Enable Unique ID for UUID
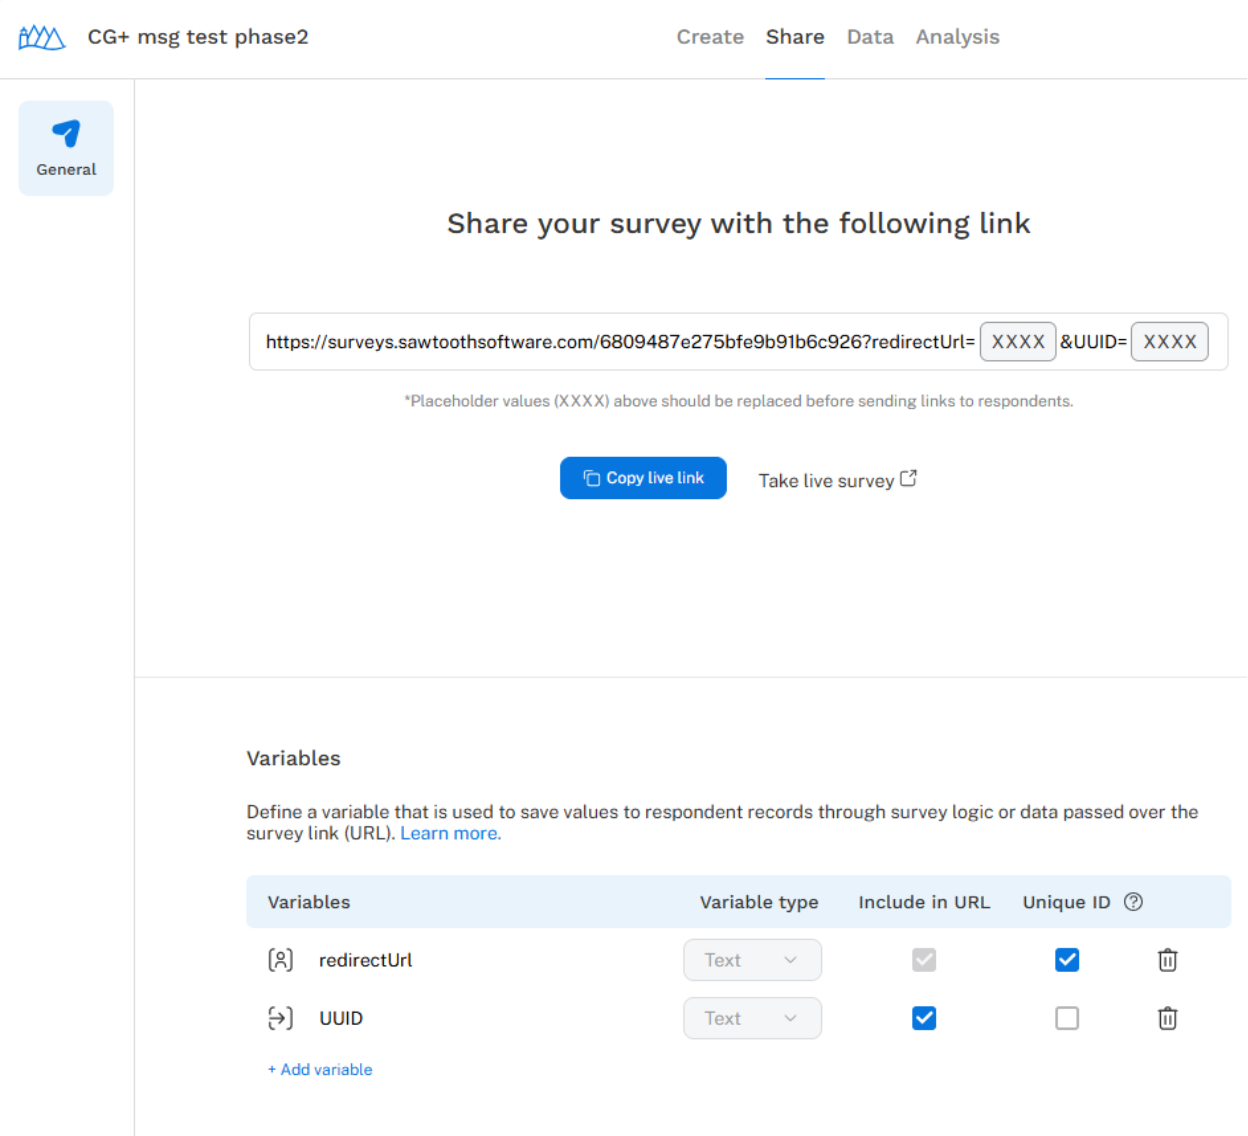This screenshot has height=1136, width=1248. coord(1066,1018)
